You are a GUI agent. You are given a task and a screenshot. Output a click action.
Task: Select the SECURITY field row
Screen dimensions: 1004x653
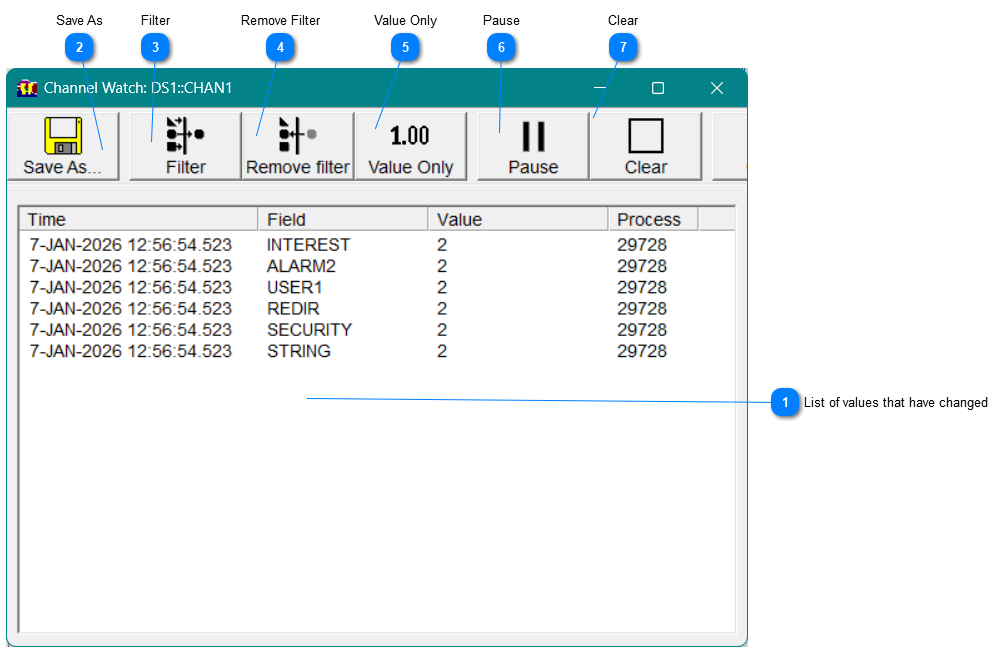pos(309,330)
